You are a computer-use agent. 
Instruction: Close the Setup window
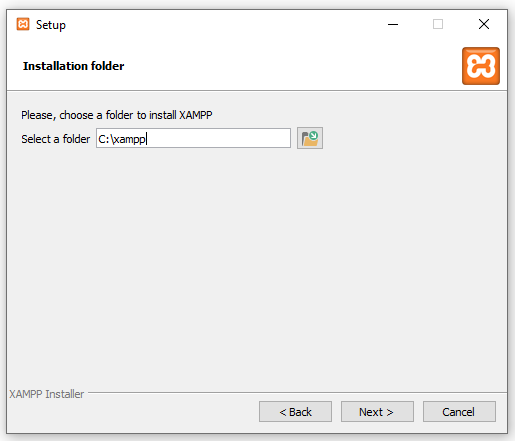point(484,24)
